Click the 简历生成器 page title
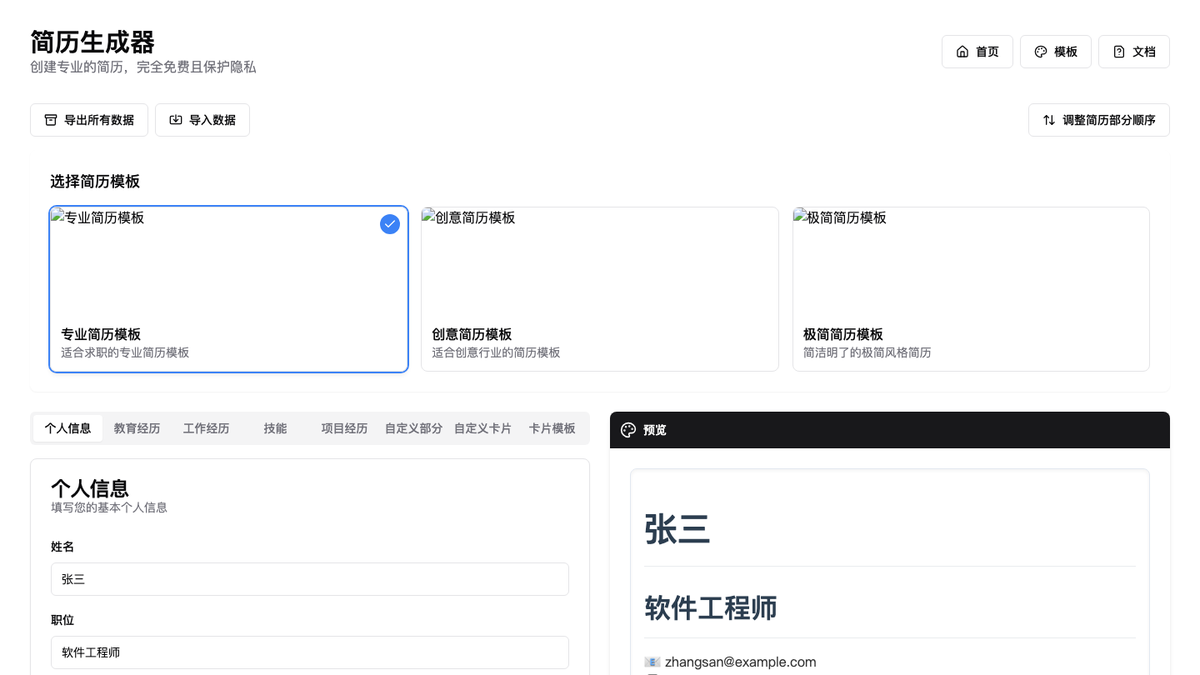This screenshot has width=1200, height=675. [93, 42]
